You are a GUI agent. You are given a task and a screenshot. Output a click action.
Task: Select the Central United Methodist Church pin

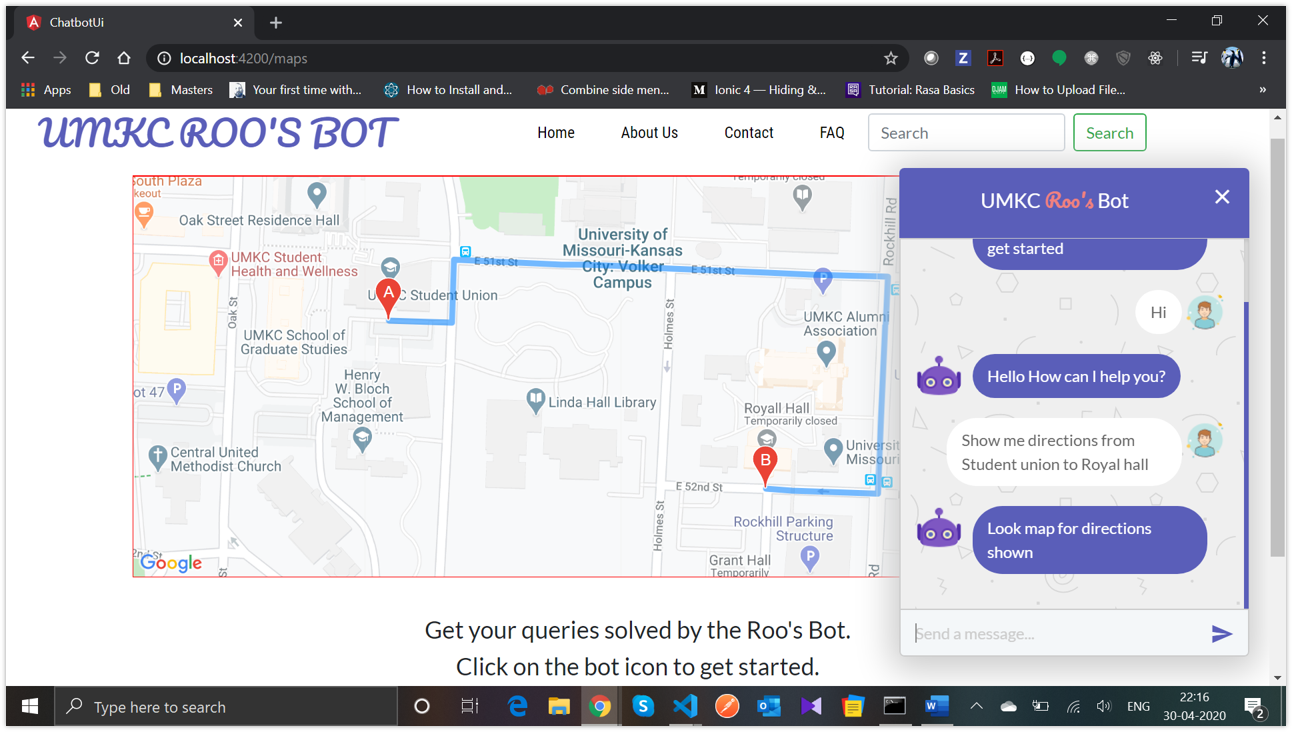157,457
